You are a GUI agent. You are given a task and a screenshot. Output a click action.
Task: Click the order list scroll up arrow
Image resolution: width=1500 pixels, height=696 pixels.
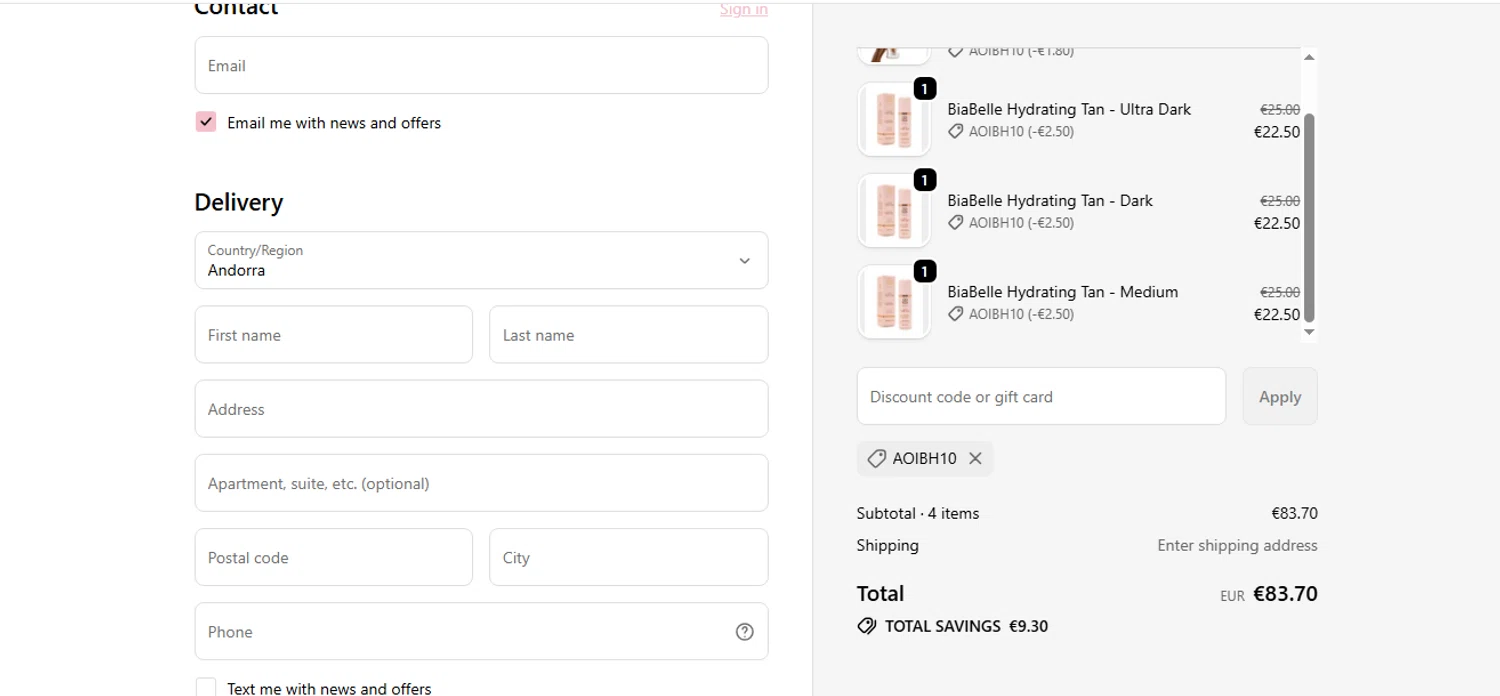point(1309,57)
